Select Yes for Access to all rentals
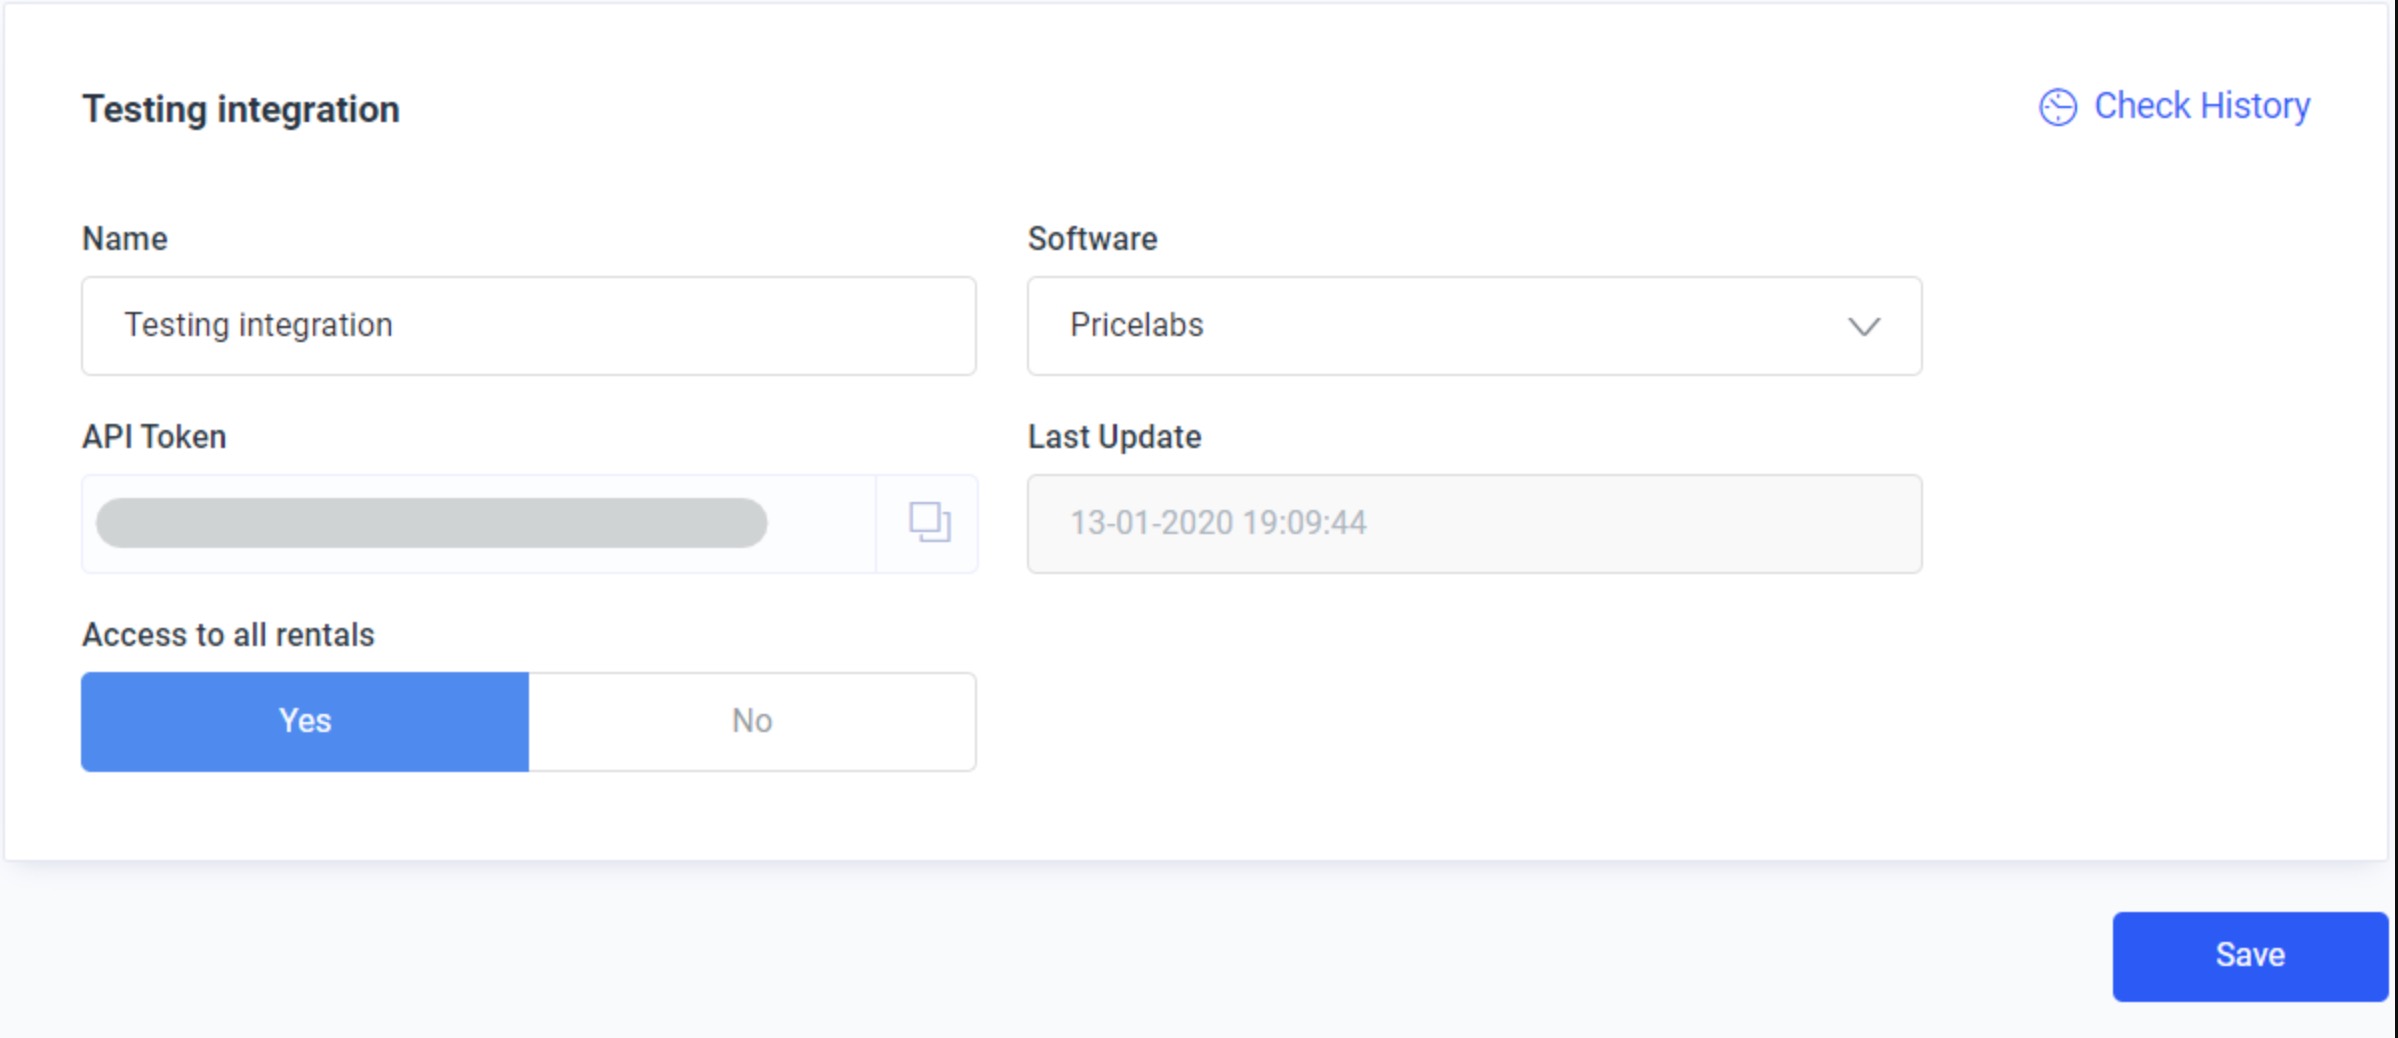 point(305,721)
